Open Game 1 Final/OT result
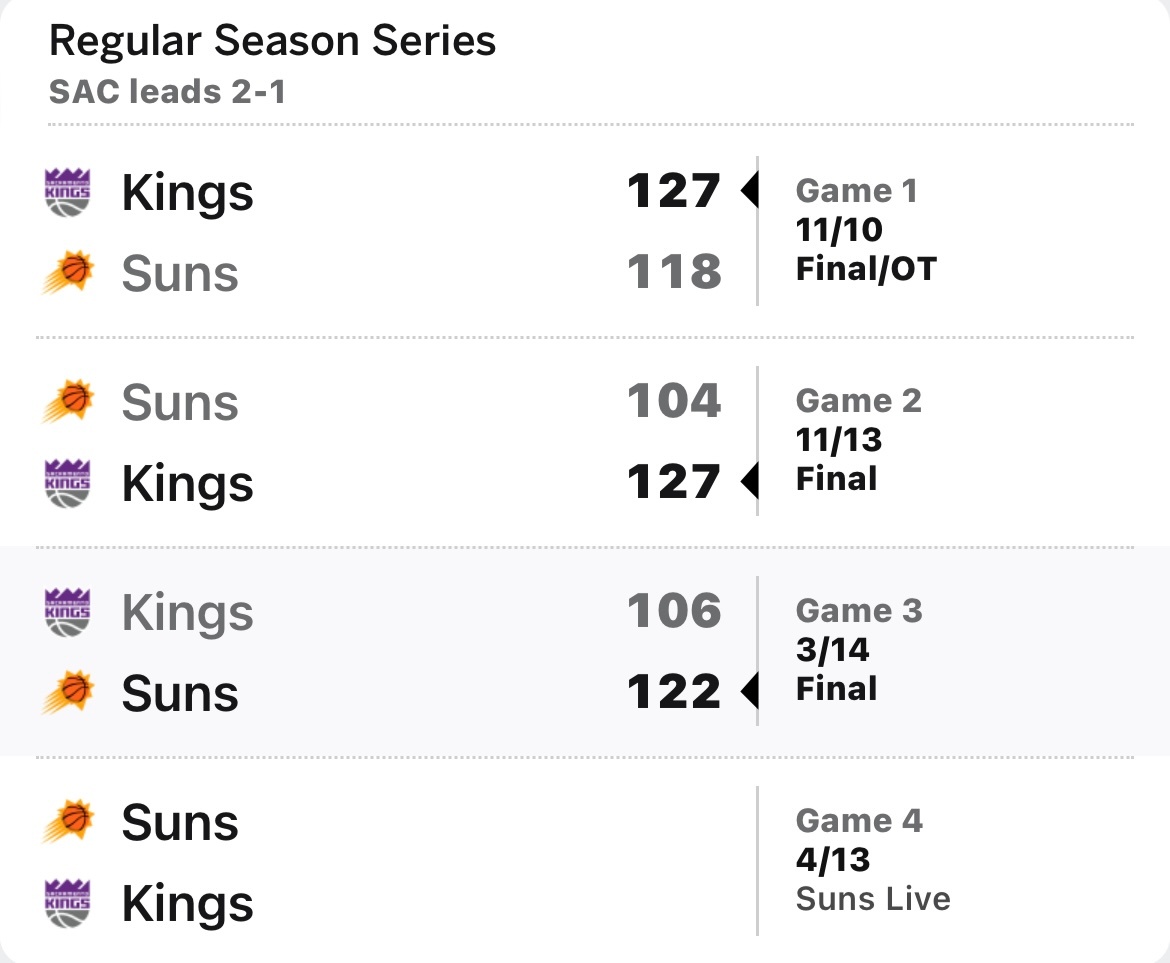Viewport: 1170px width, 963px height. pyautogui.click(x=866, y=269)
